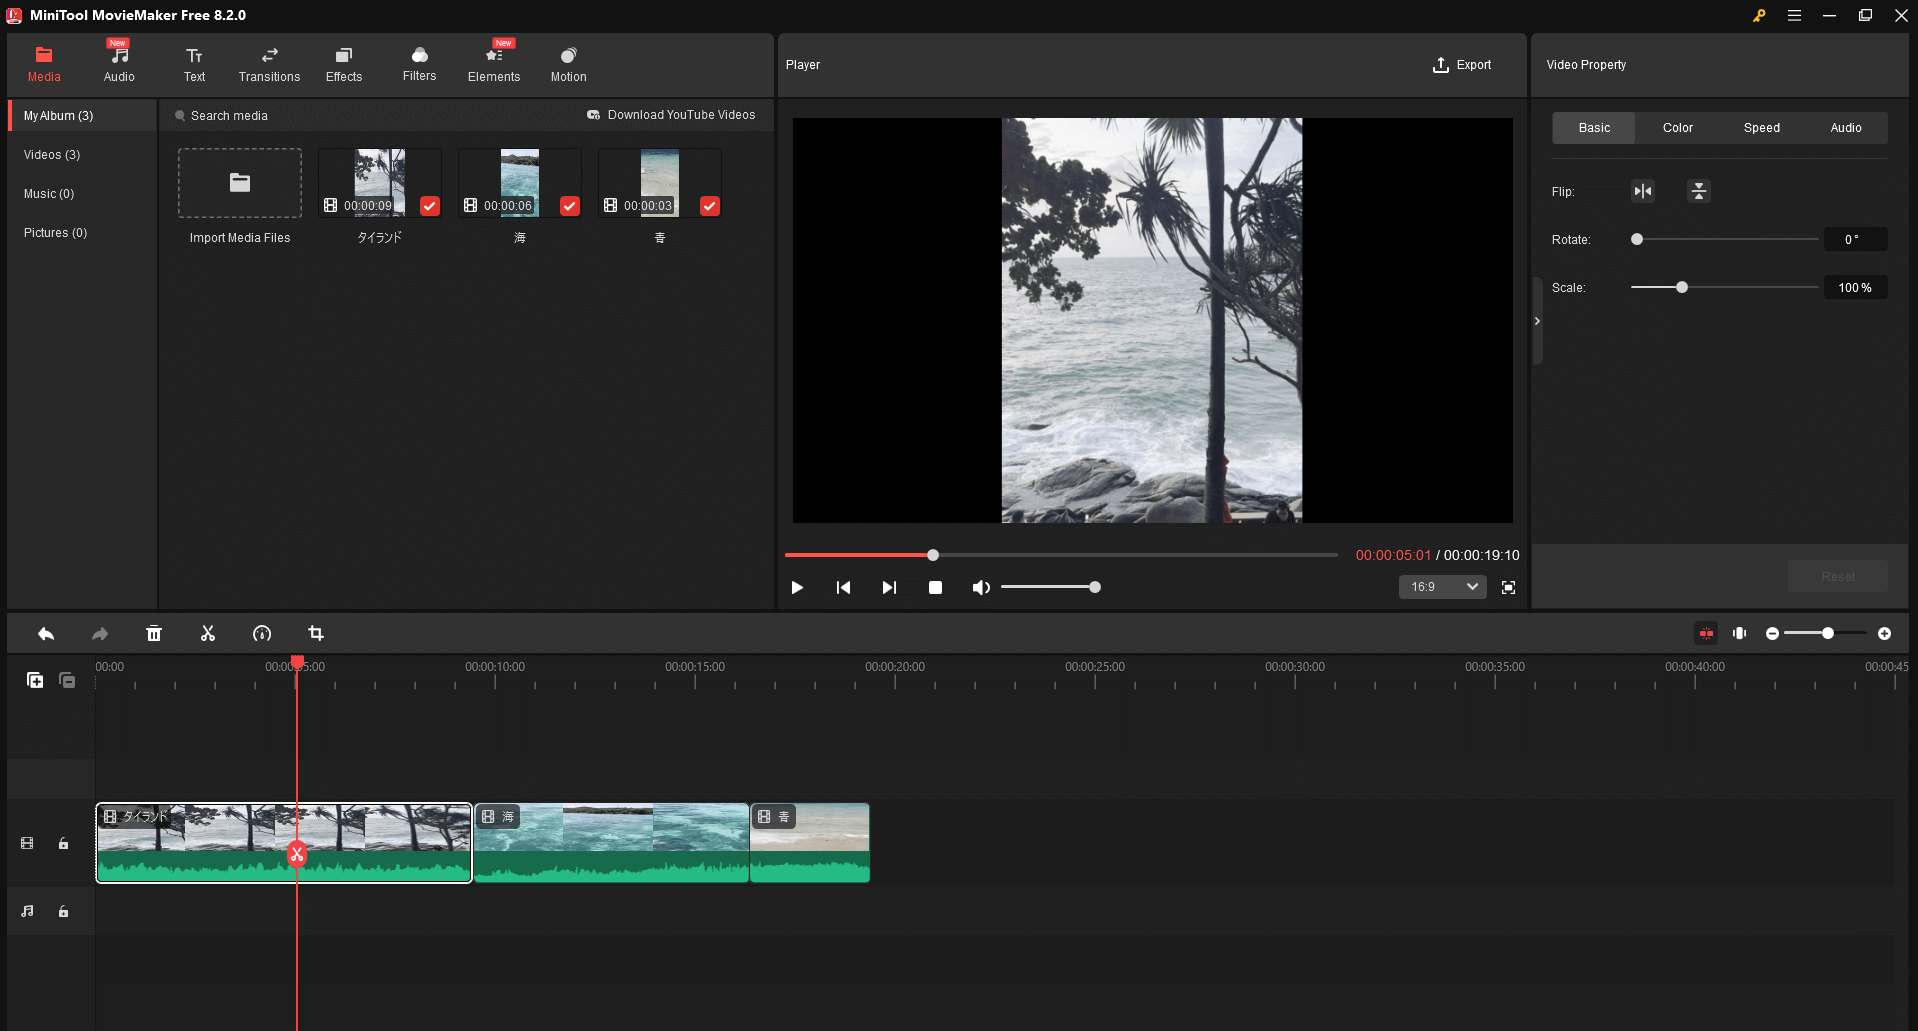
Task: Click the player progress bar handle
Action: (933, 555)
